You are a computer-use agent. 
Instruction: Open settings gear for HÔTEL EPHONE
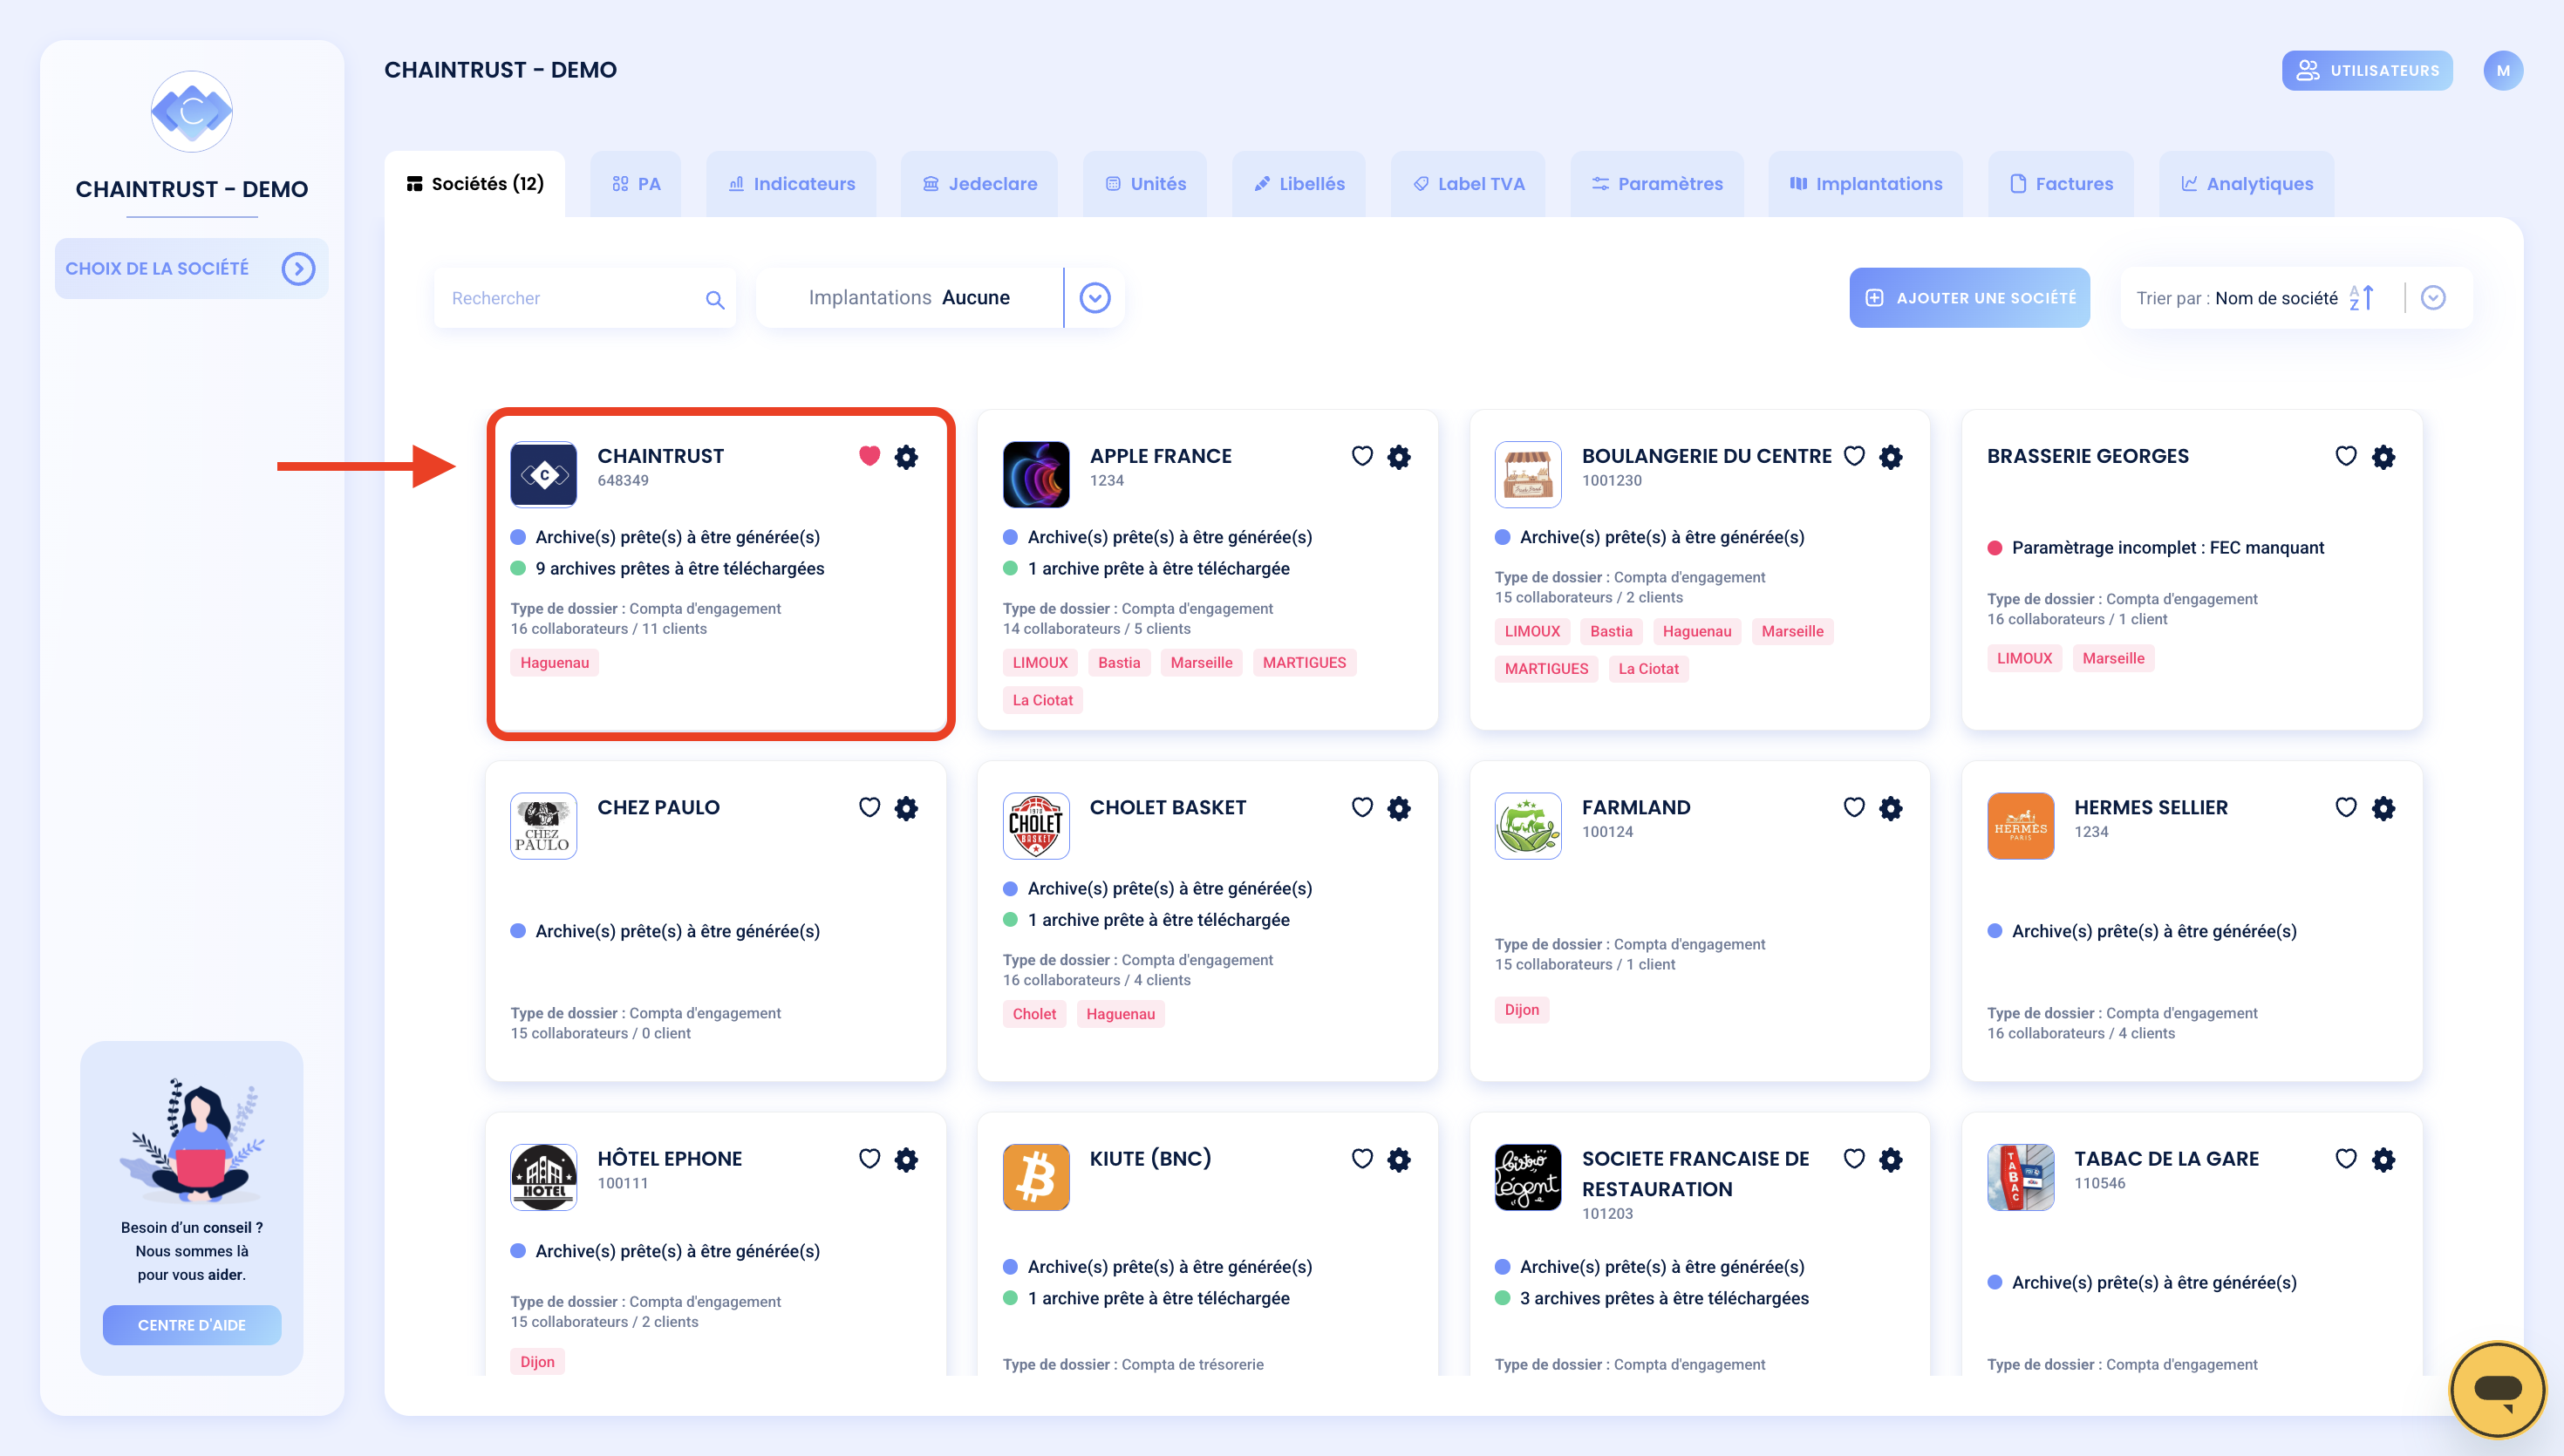point(906,1159)
